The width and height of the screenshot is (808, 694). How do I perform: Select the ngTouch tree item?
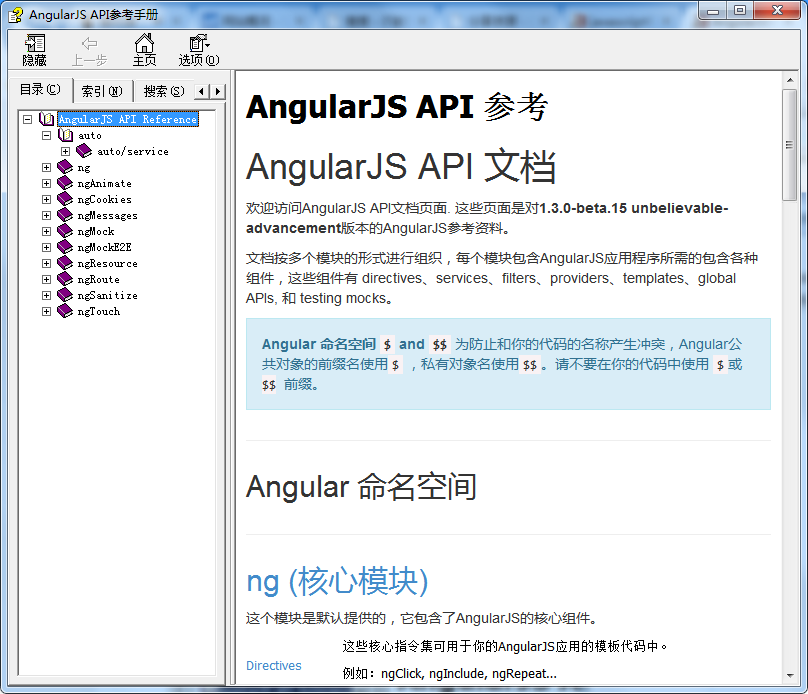[98, 311]
